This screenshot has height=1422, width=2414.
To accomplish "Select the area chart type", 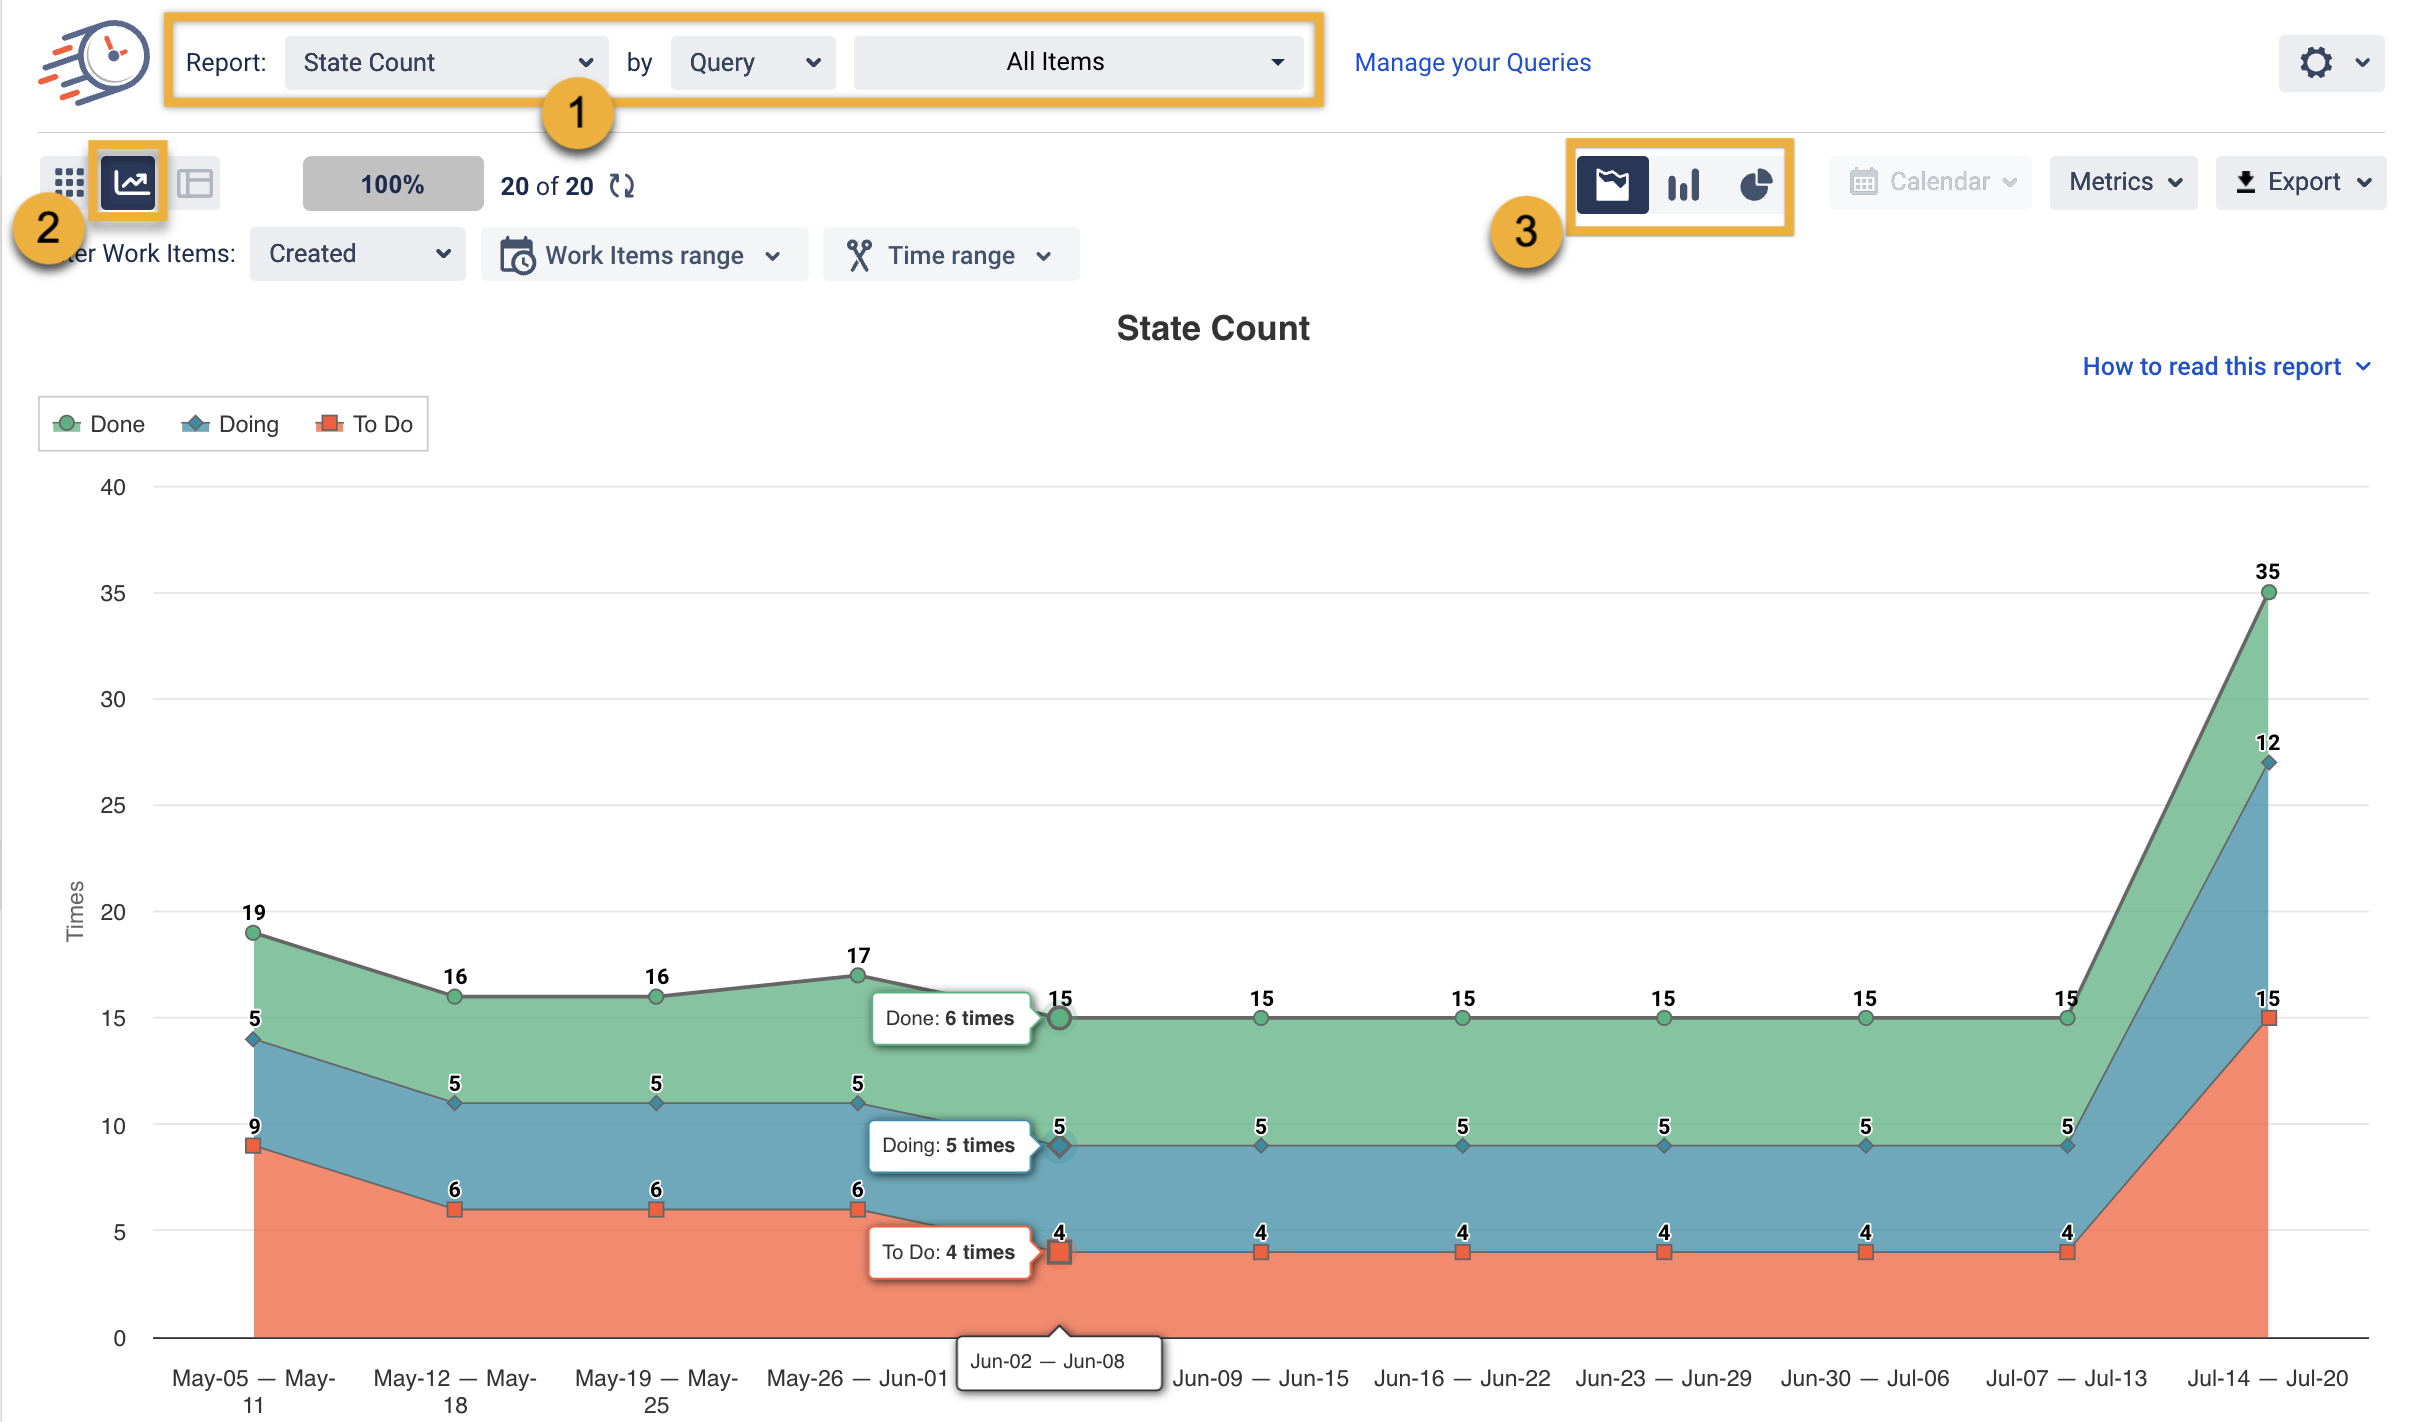I will tap(1612, 185).
